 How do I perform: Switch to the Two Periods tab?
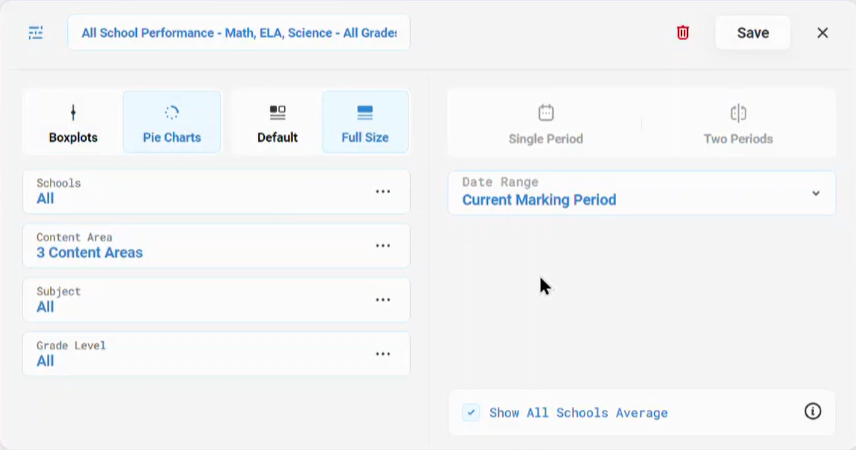pyautogui.click(x=738, y=123)
